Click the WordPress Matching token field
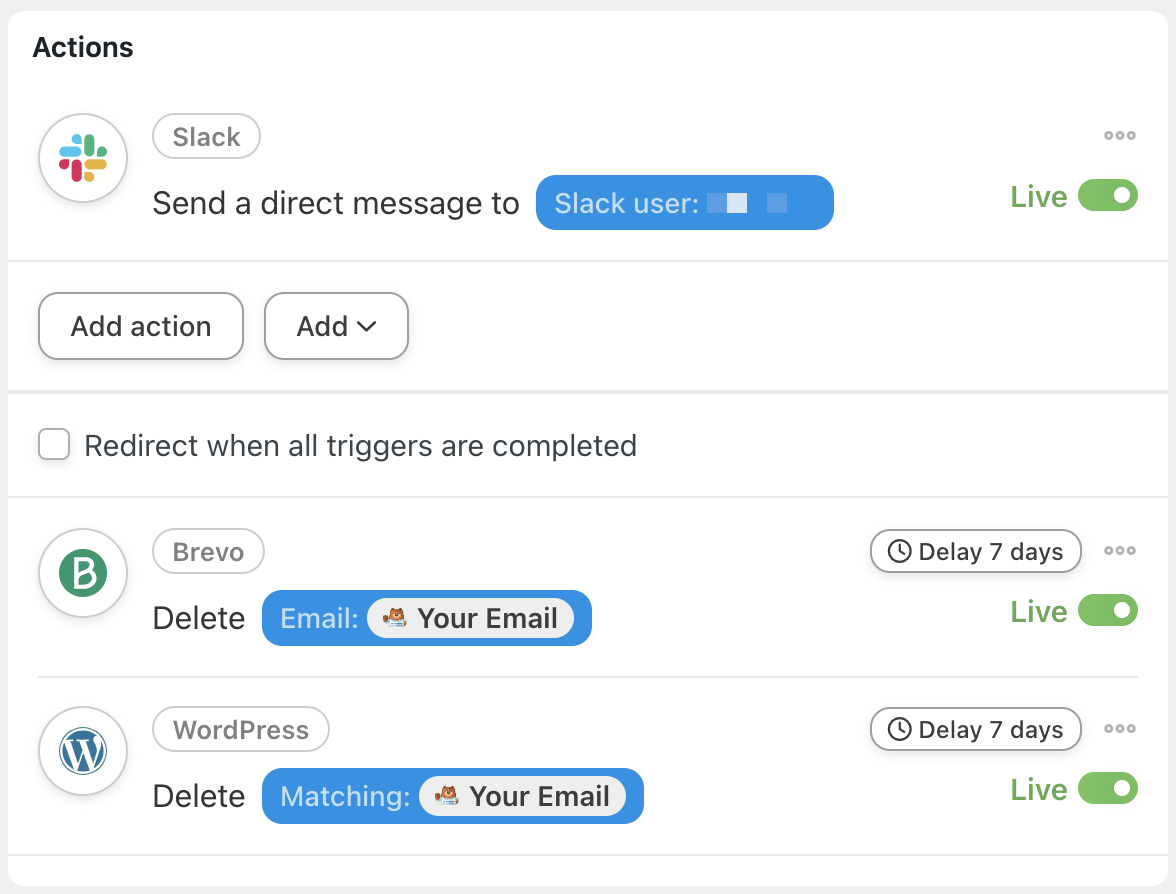 (452, 796)
